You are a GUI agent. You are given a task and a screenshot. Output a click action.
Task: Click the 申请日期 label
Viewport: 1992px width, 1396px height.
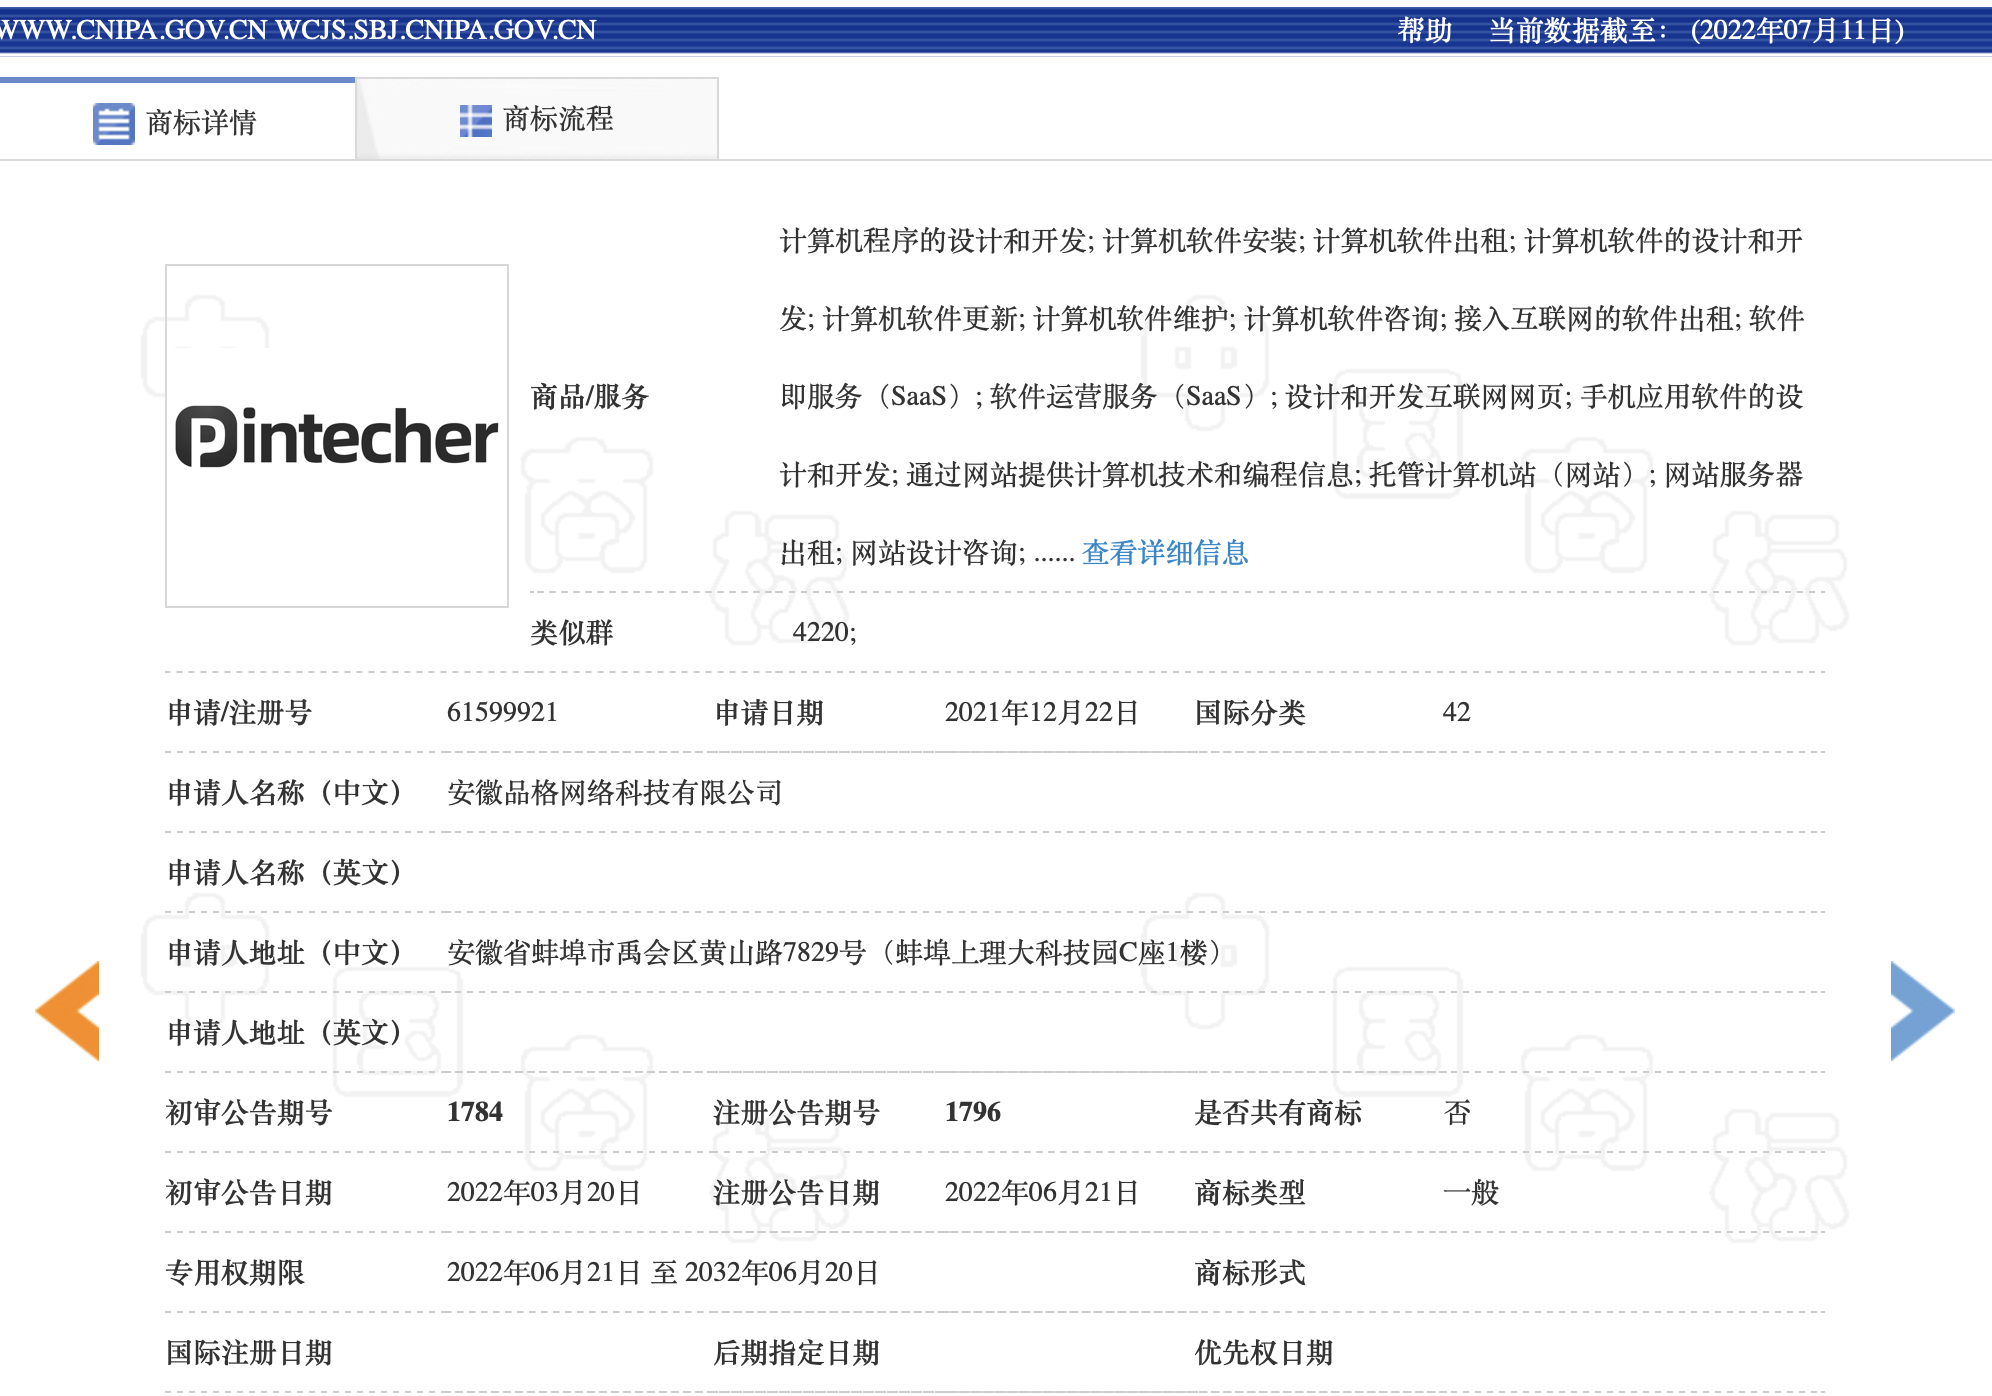click(x=769, y=712)
